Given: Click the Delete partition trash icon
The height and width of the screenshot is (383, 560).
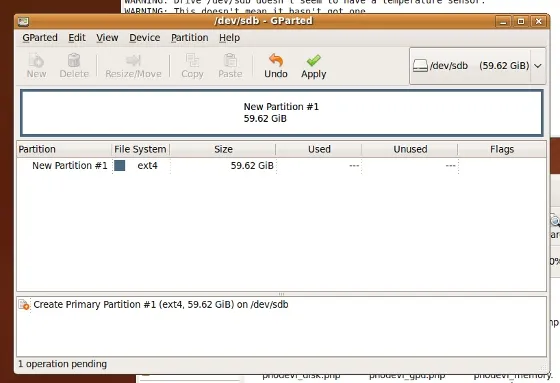Looking at the screenshot, I should click(74, 60).
